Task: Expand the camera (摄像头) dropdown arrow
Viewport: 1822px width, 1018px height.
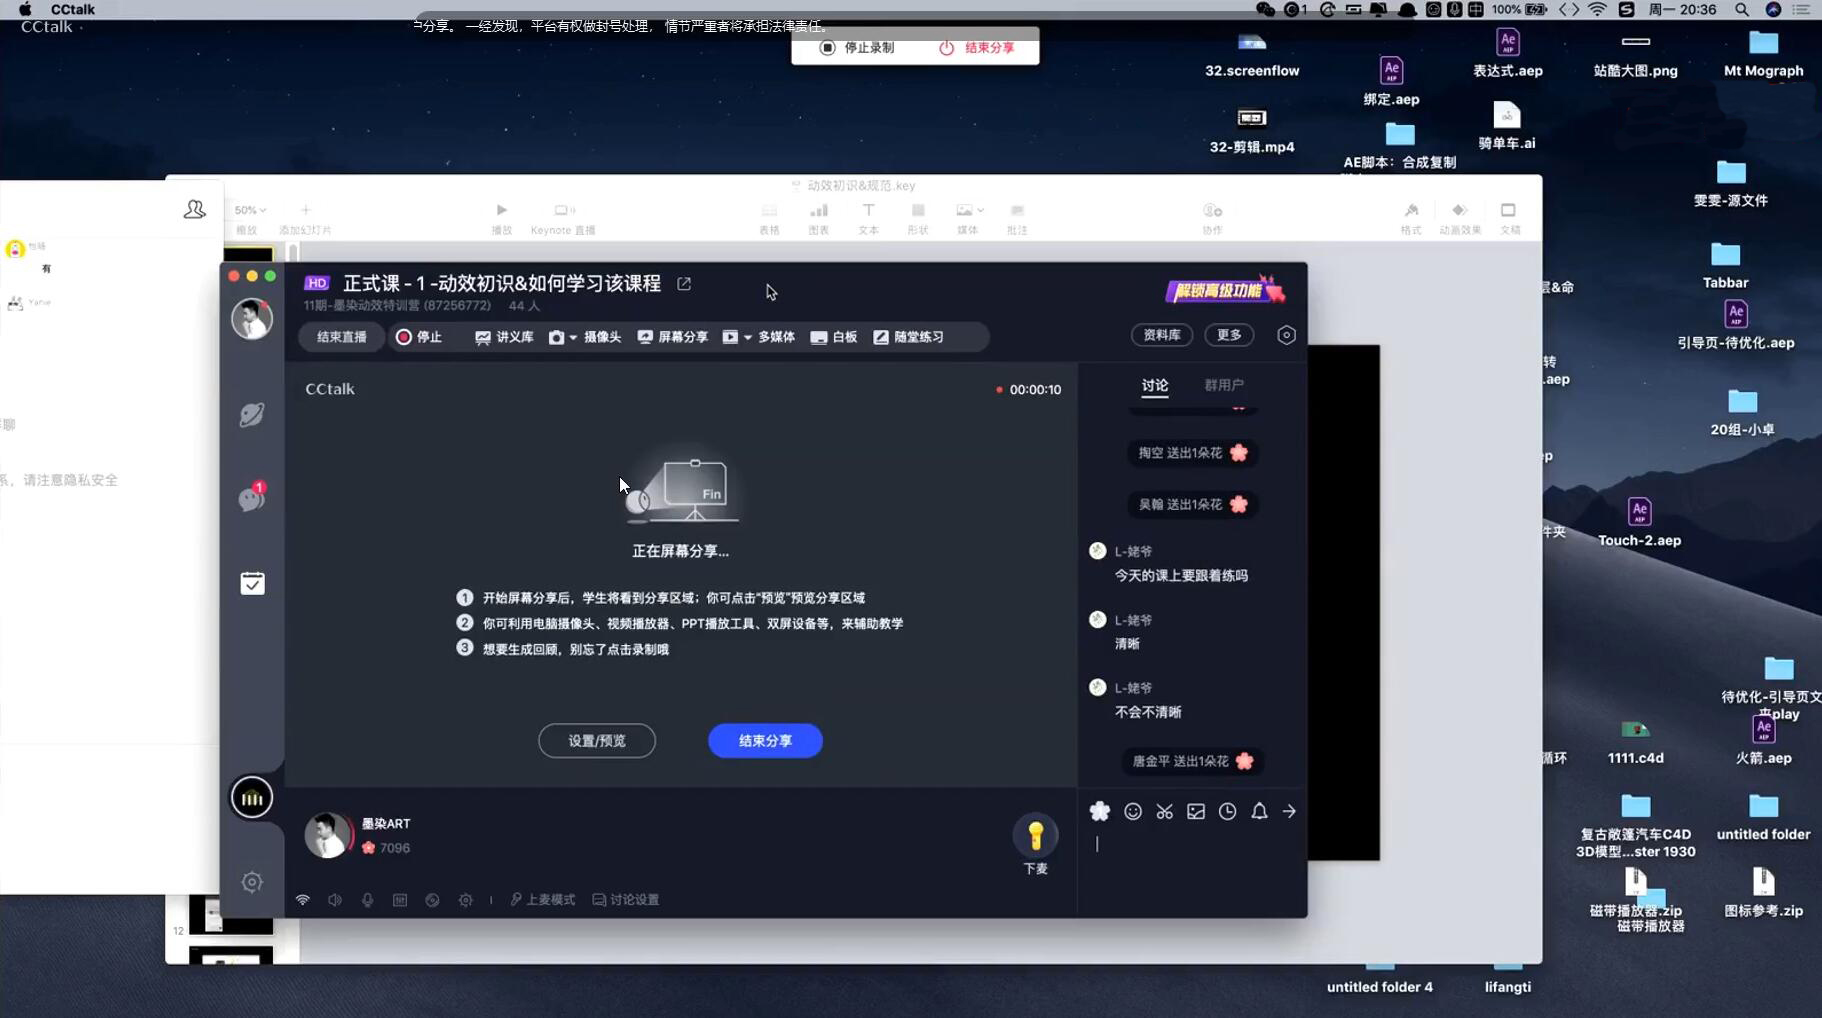Action: click(x=573, y=338)
